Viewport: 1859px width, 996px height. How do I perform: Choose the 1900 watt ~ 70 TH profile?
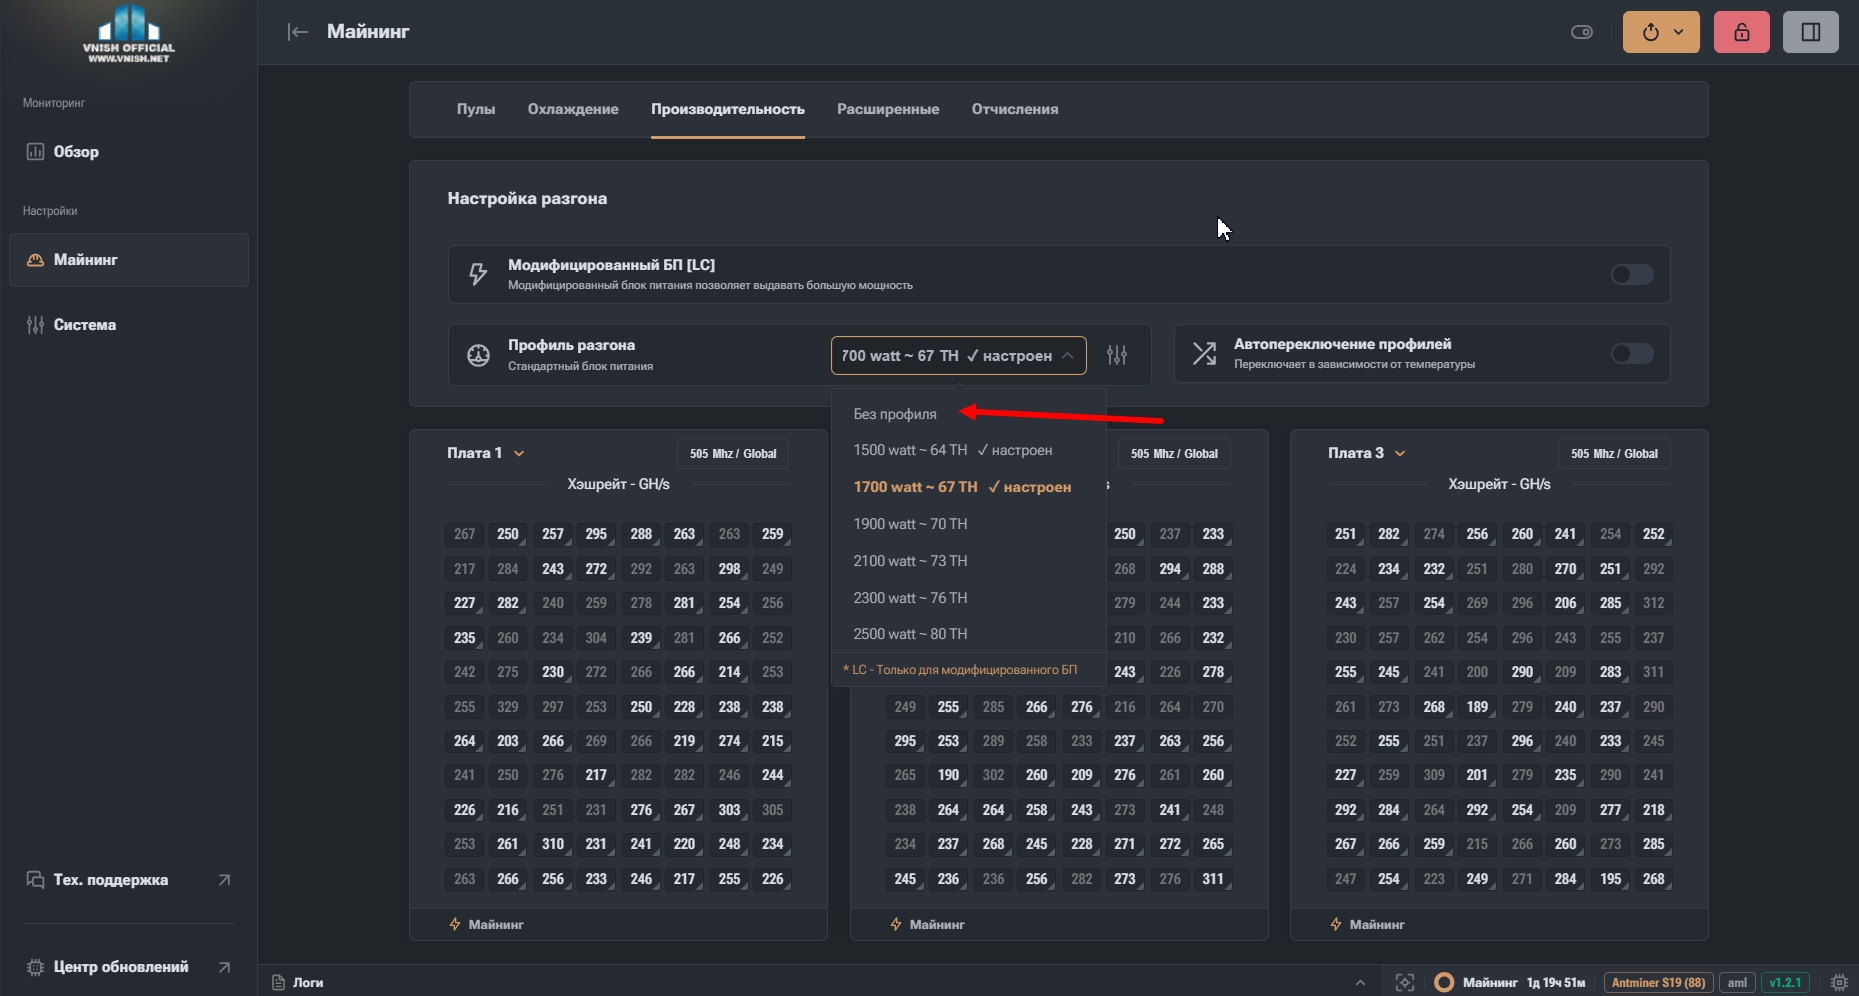click(968, 524)
